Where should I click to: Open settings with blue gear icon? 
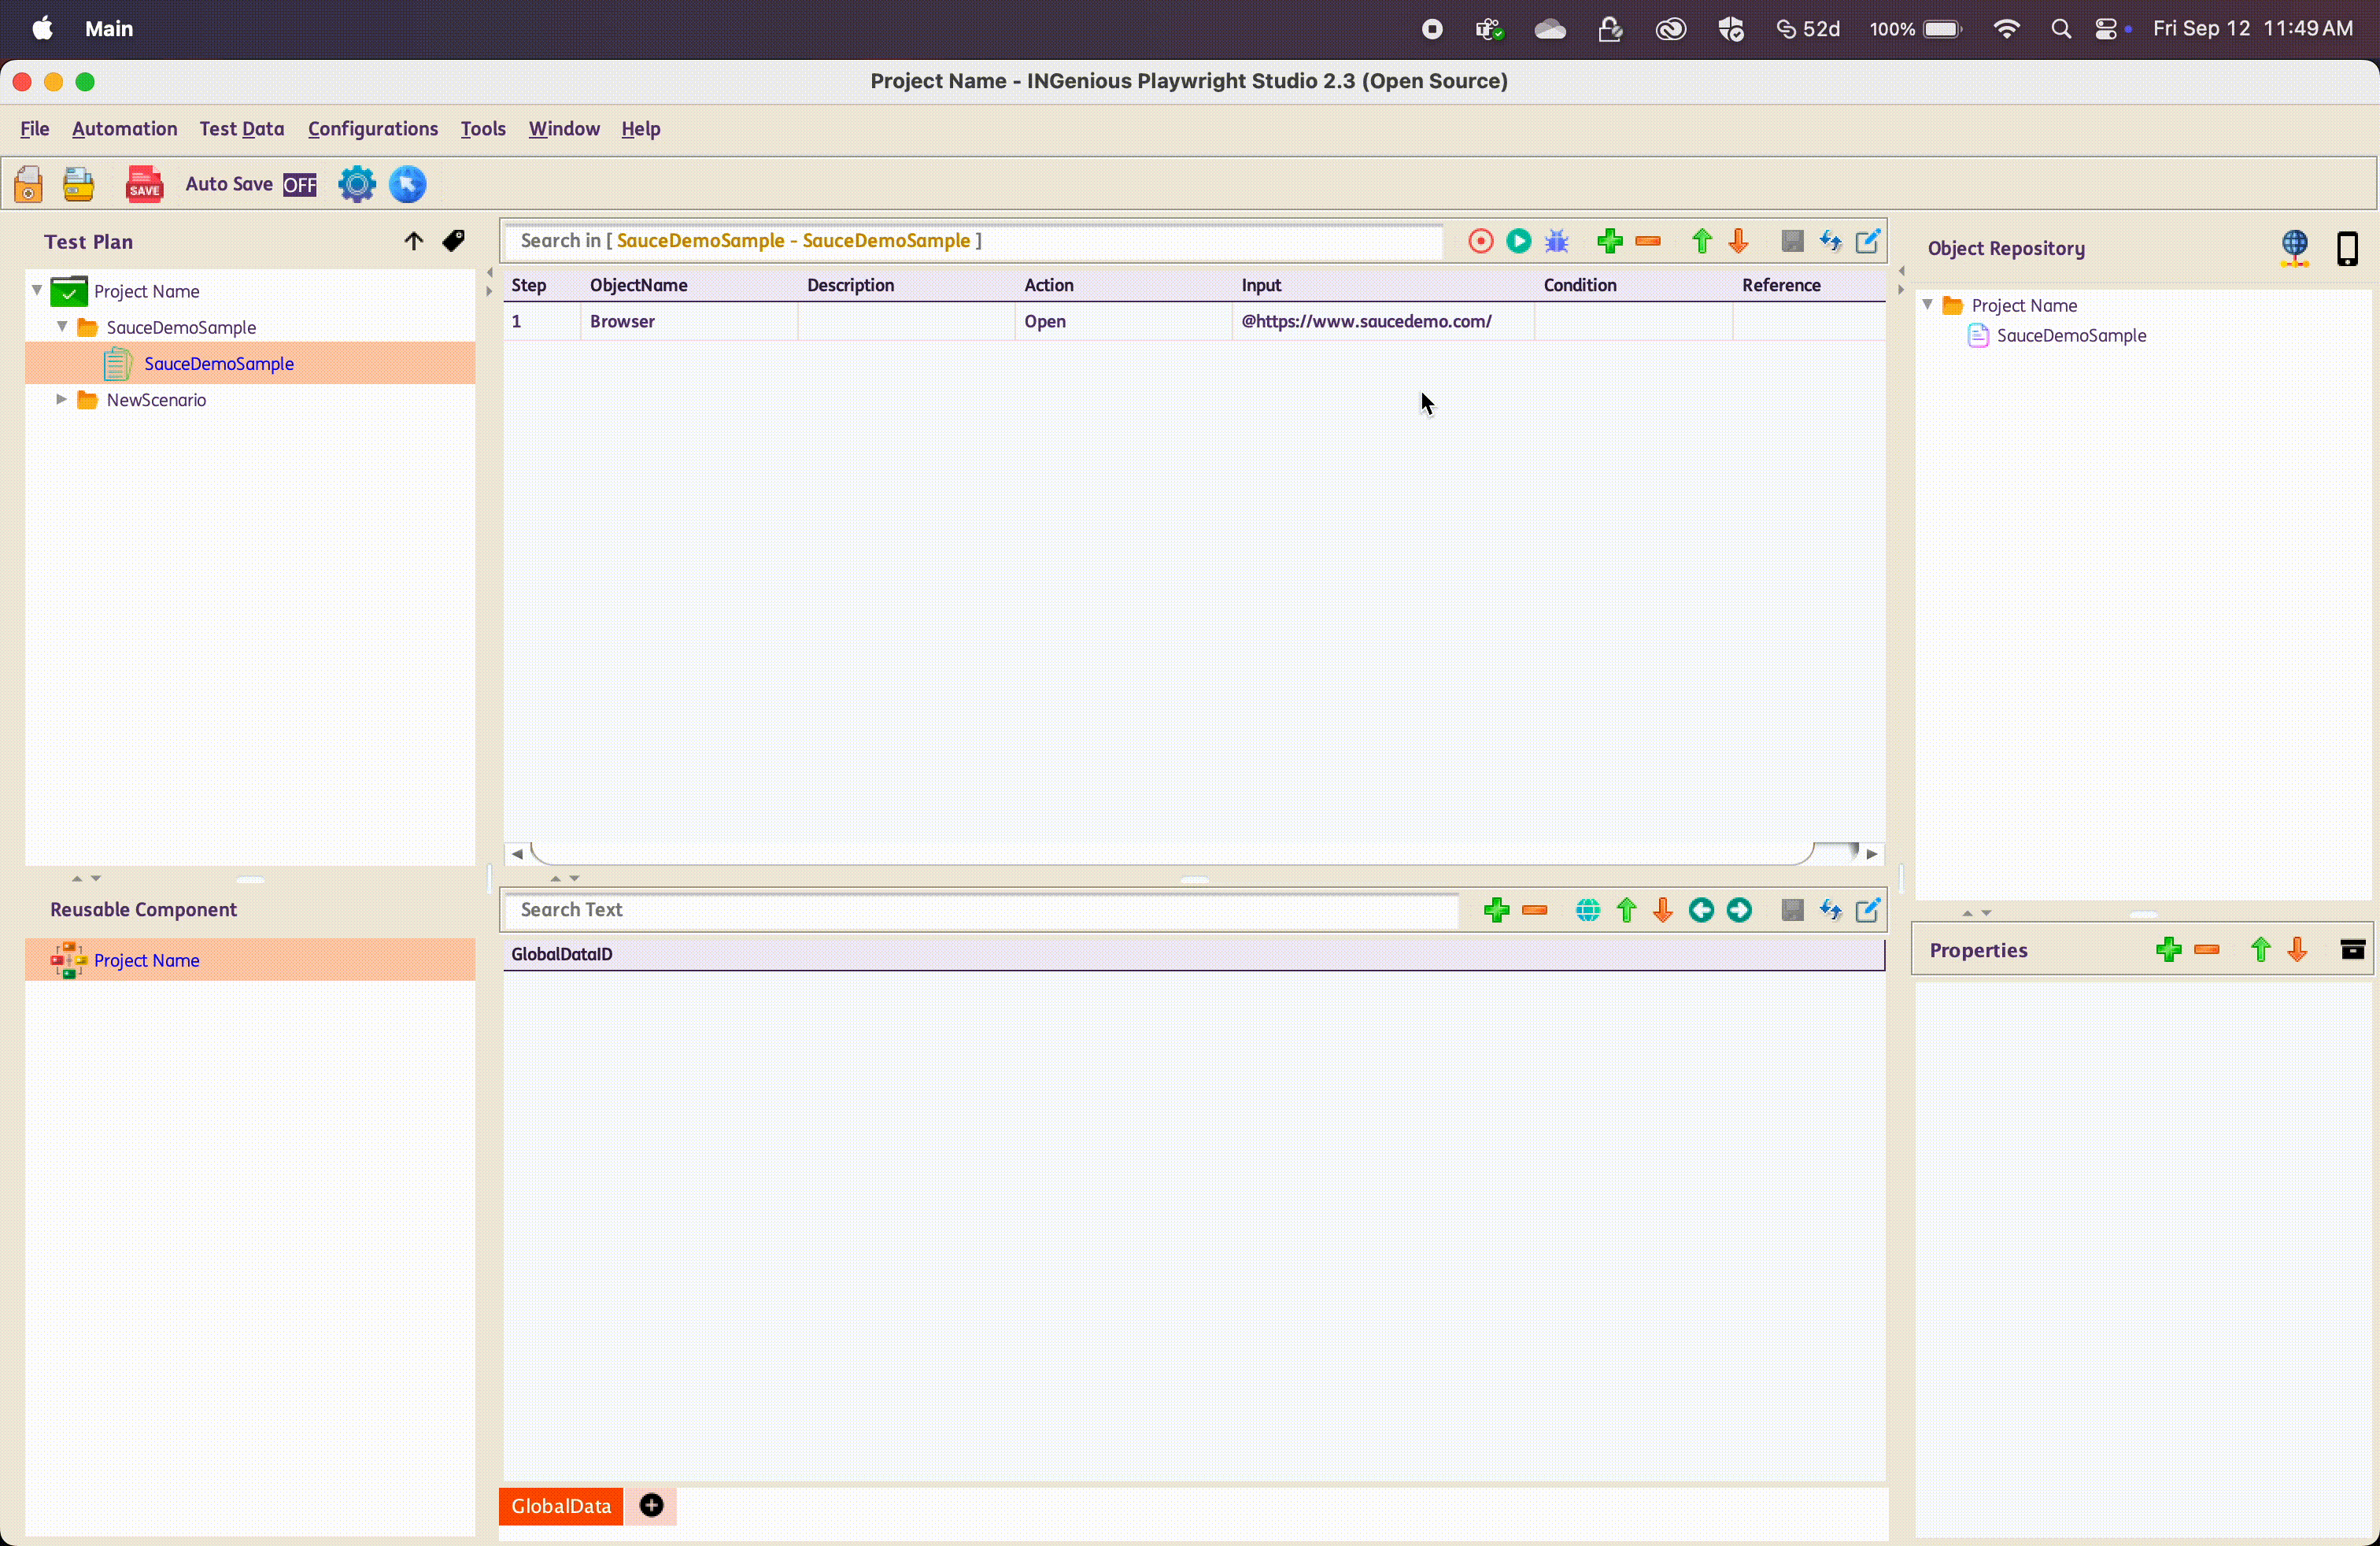[x=356, y=184]
